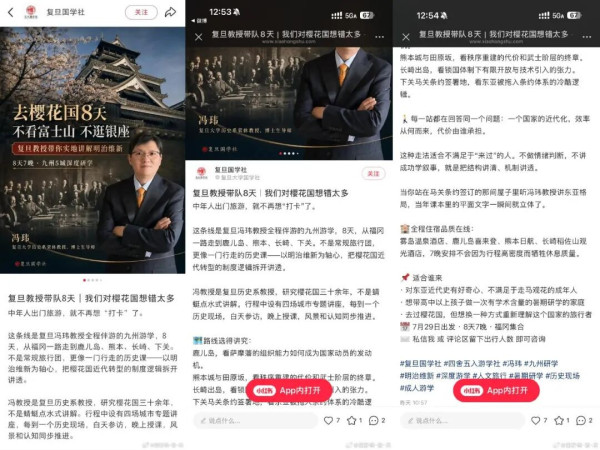Viewport: 600px width, 450px height.
Task: Open the 复旦国学社 avatar in the left header
Action: coord(31,12)
